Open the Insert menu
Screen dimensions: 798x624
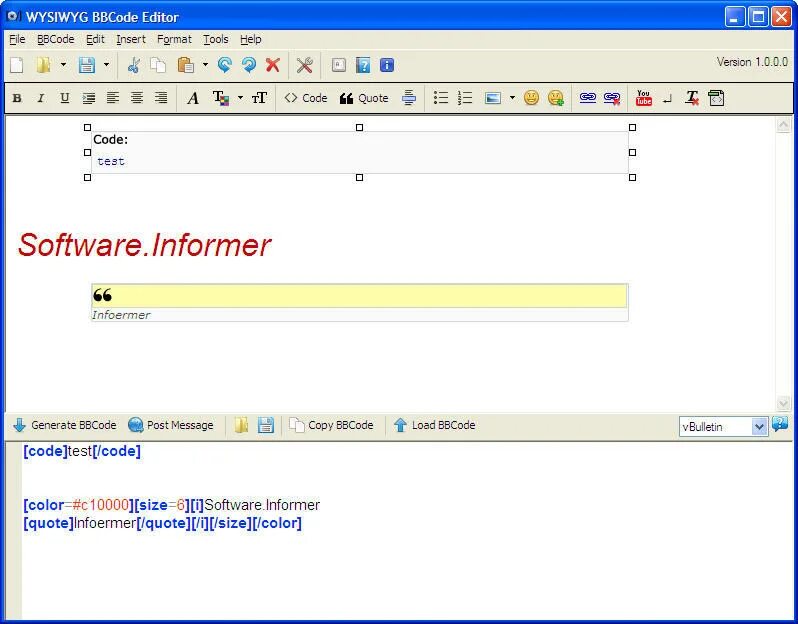[131, 39]
